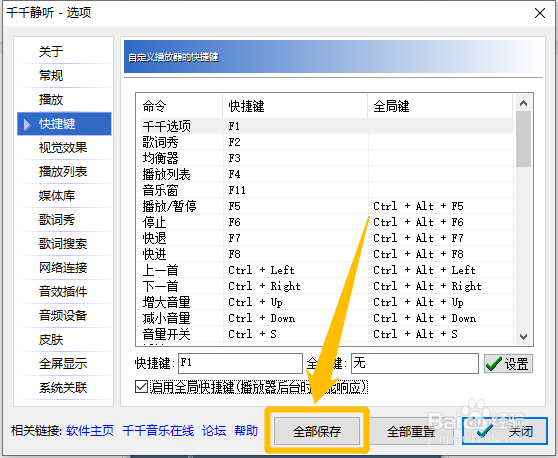Close the options dialog with title-bar X
This screenshot has width=558, height=458.
(540, 13)
